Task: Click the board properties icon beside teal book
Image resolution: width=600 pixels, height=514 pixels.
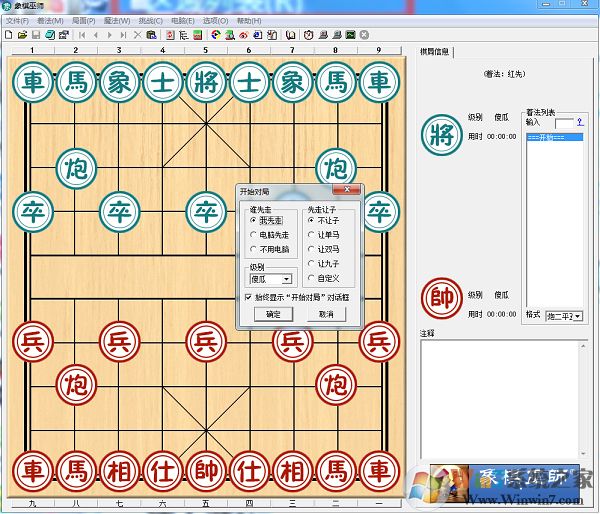Action: 64,35
